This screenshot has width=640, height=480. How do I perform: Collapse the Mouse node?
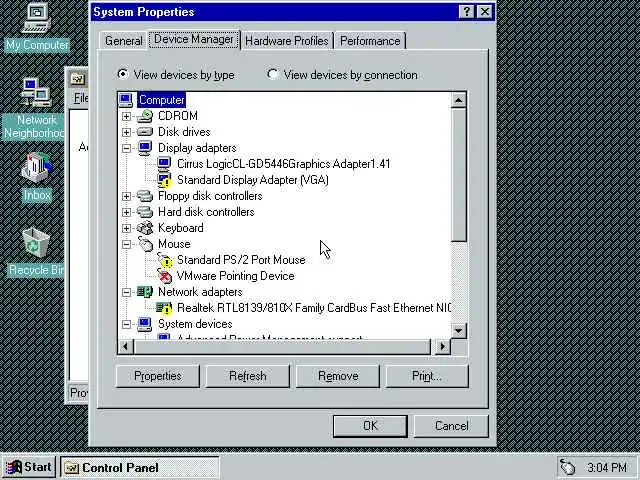[127, 244]
